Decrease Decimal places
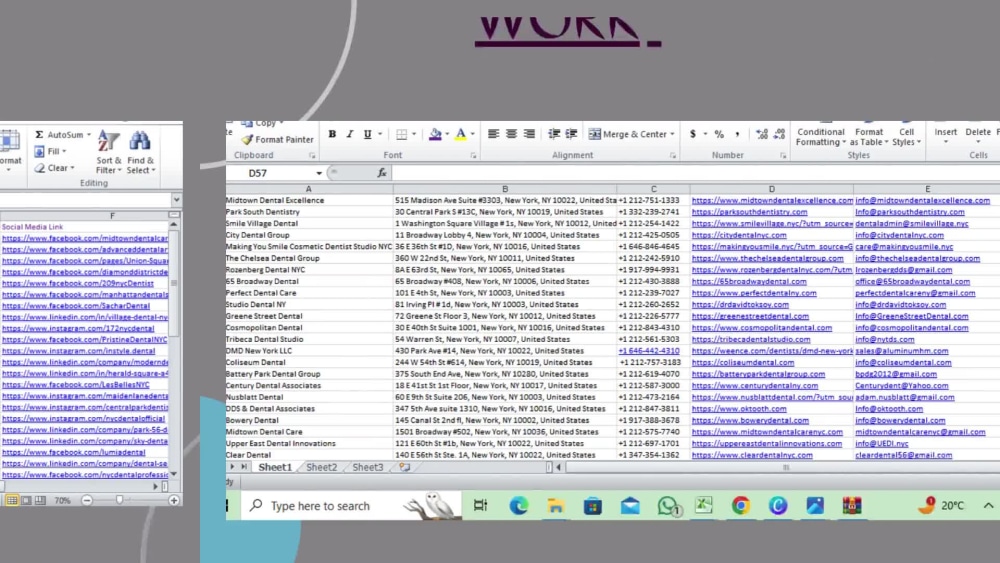This screenshot has height=563, width=1000. click(779, 134)
